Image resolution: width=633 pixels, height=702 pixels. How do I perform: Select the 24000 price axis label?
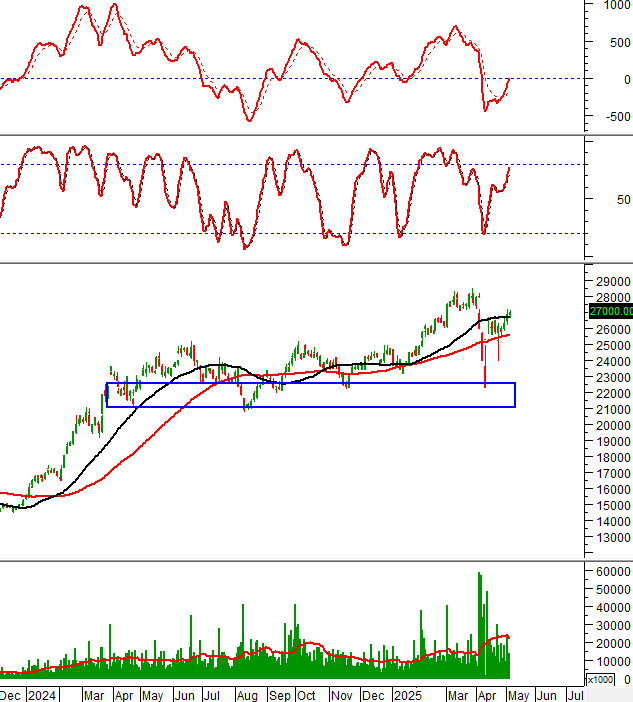pos(613,361)
